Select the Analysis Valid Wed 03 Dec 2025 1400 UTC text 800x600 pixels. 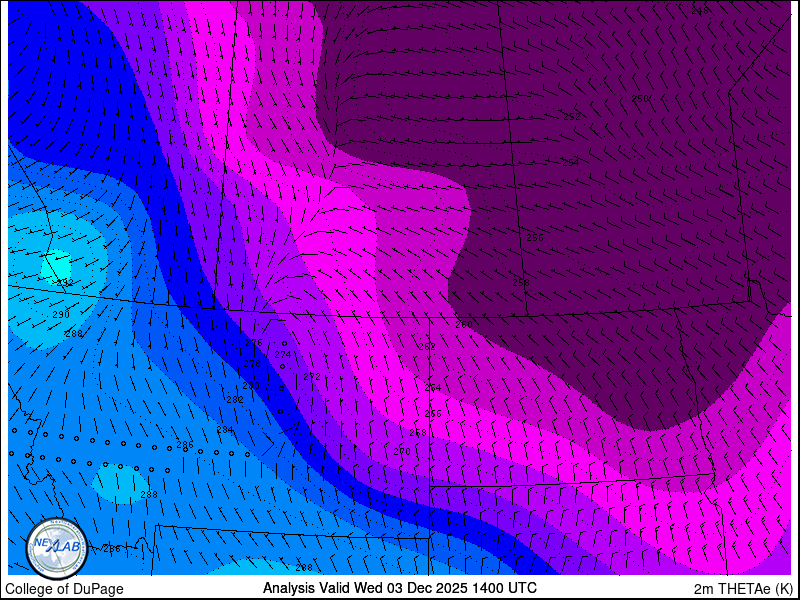399,588
